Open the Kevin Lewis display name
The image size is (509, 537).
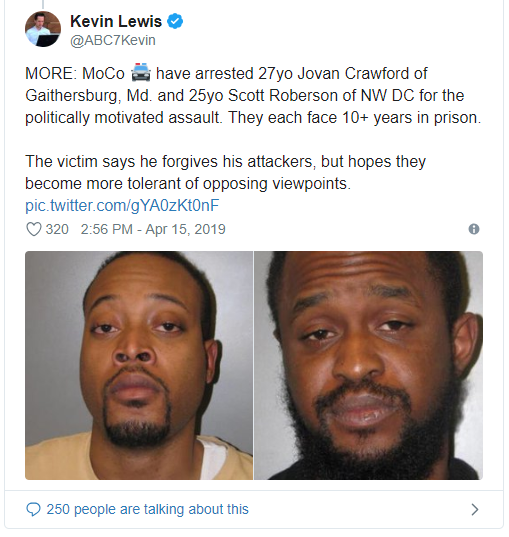tap(116, 21)
